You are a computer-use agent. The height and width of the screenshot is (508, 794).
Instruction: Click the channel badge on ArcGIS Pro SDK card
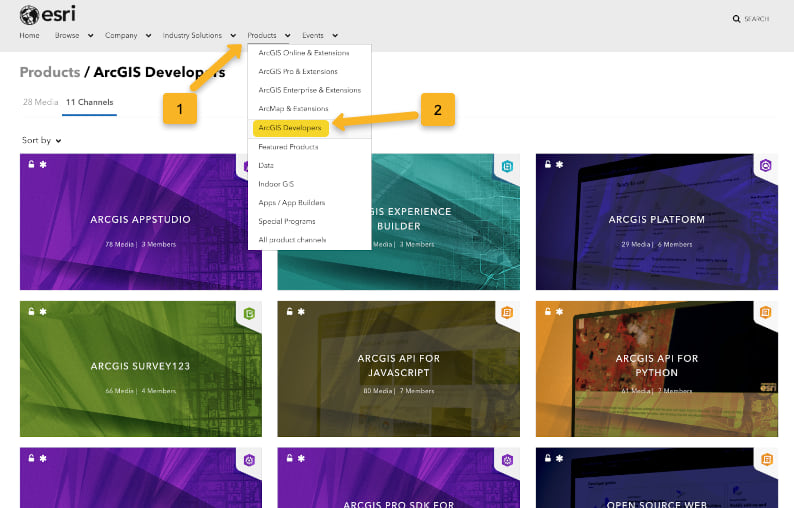[x=507, y=460]
